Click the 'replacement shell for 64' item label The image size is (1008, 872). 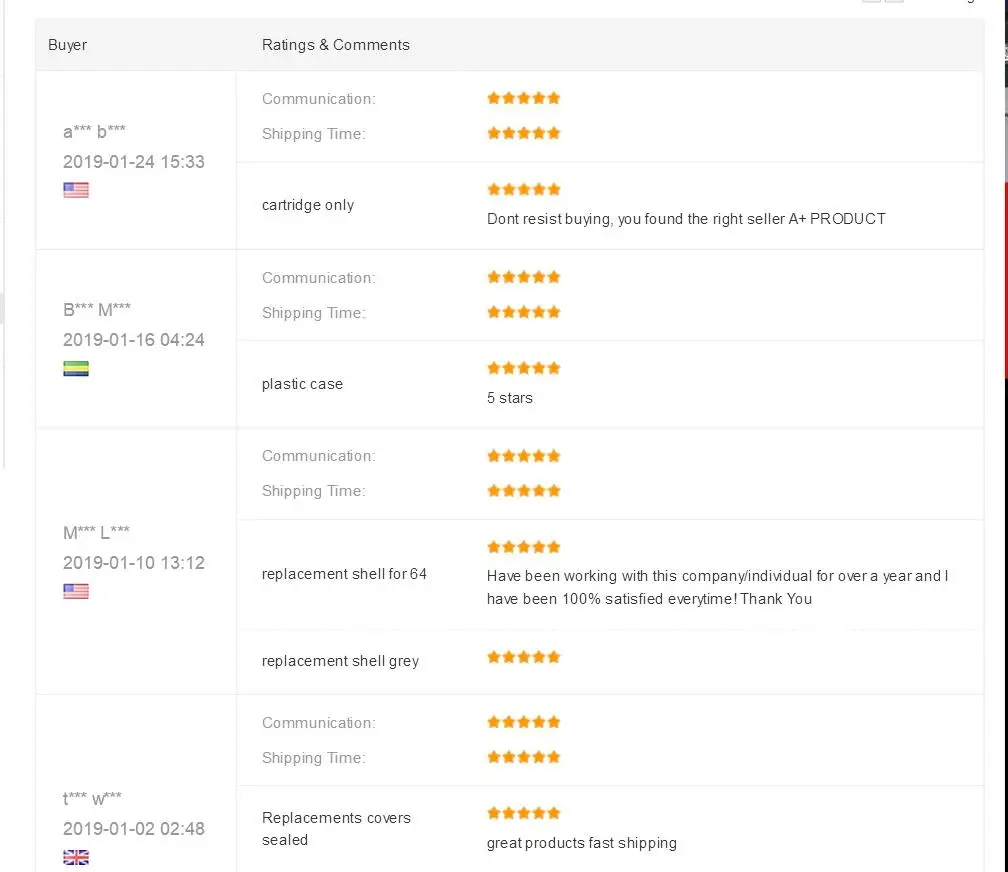(x=344, y=574)
